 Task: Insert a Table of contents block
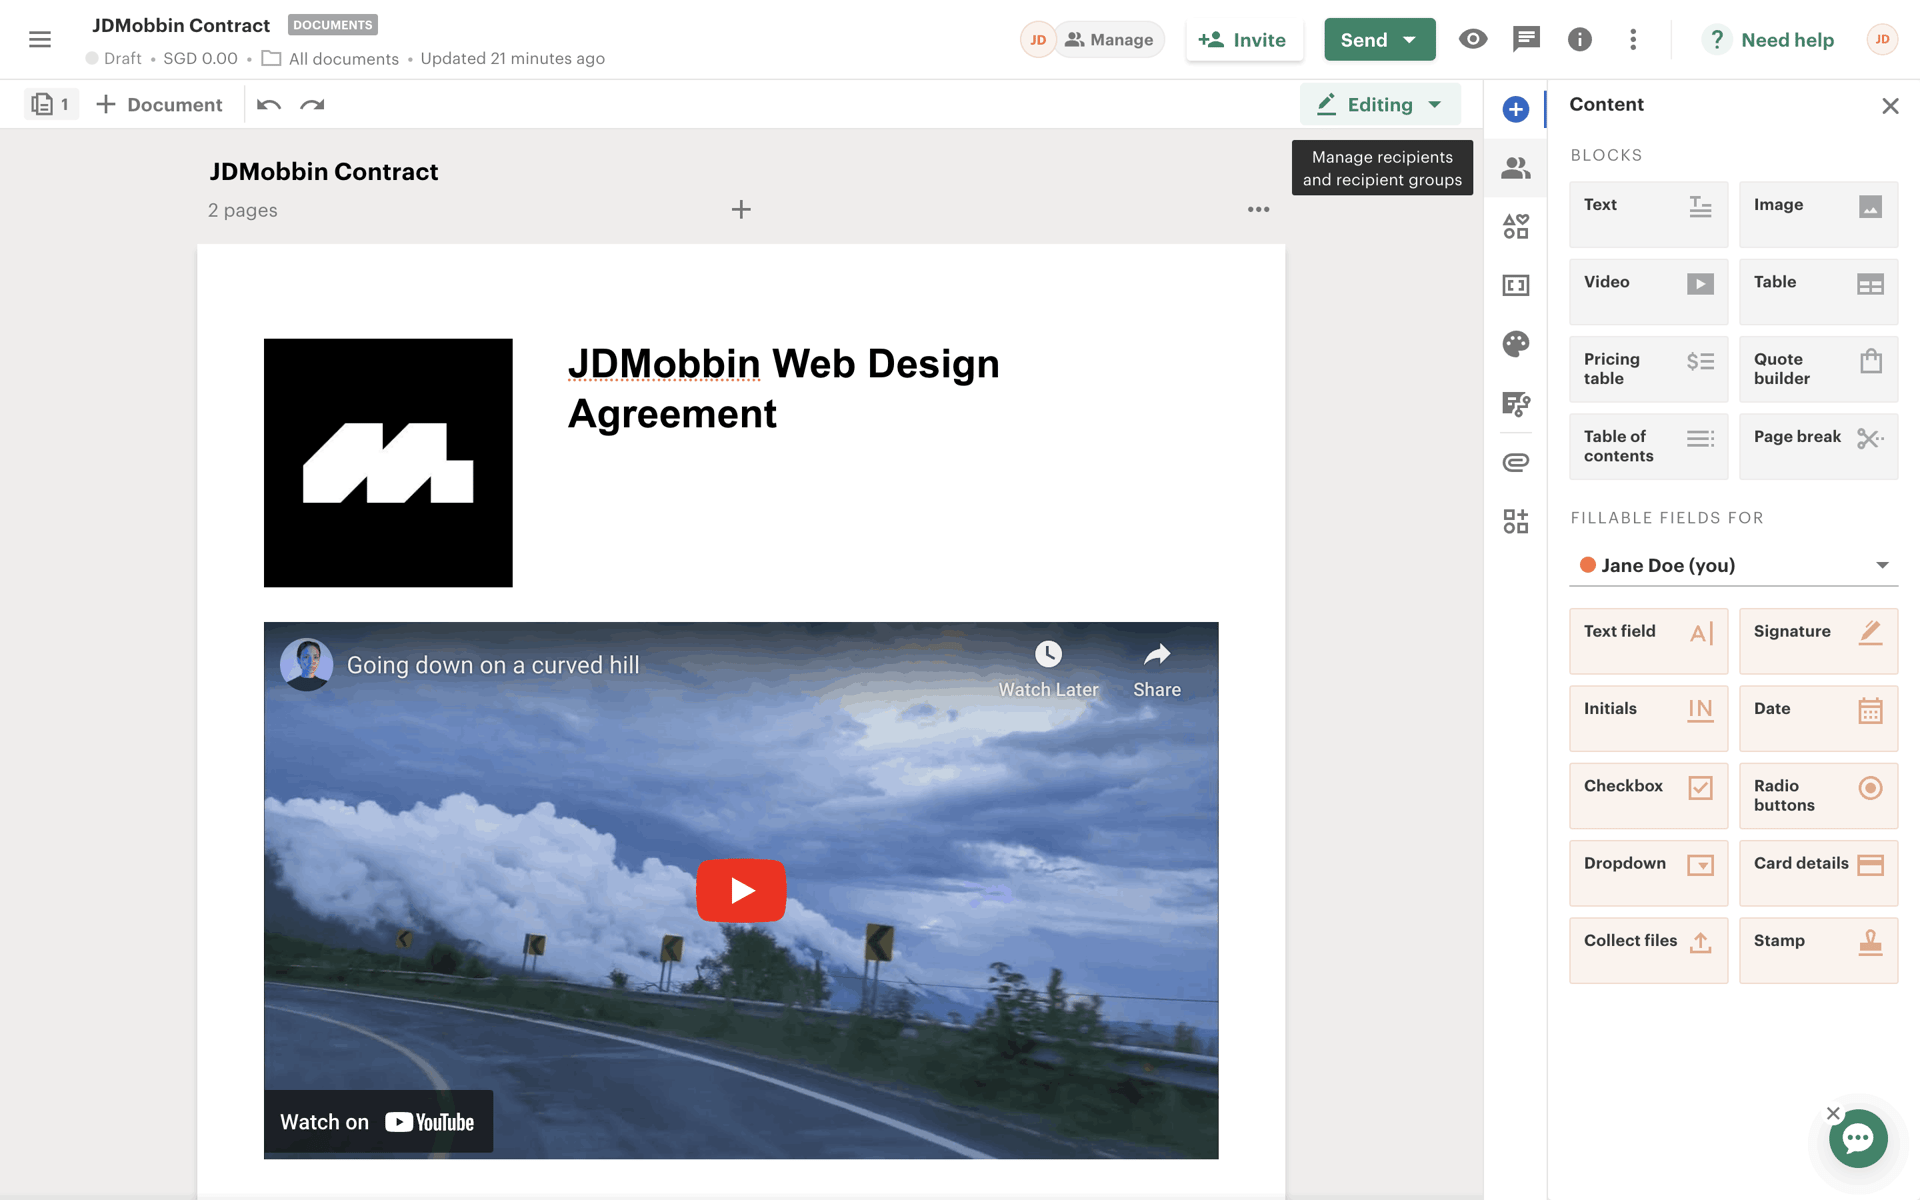point(1648,446)
